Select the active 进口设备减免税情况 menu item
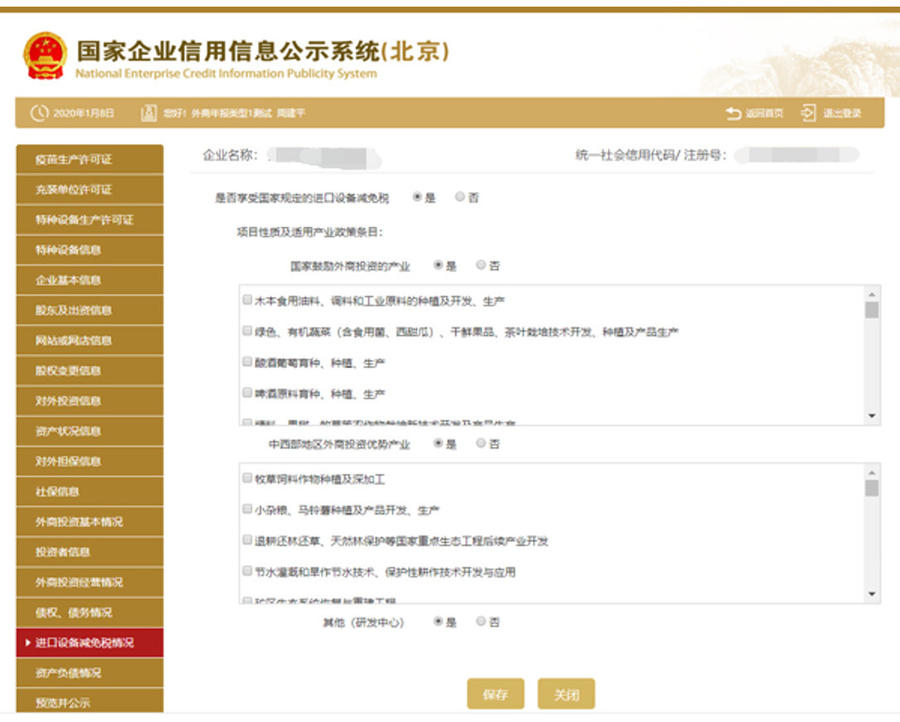This screenshot has height=722, width=900. pyautogui.click(x=90, y=643)
